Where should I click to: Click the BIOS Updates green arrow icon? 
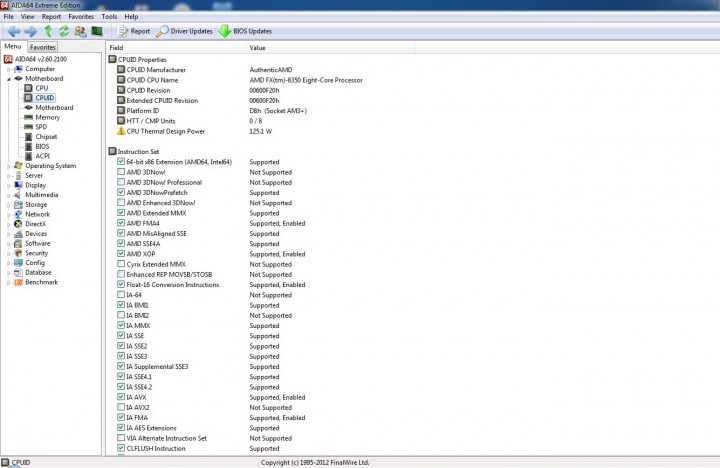pyautogui.click(x=225, y=31)
